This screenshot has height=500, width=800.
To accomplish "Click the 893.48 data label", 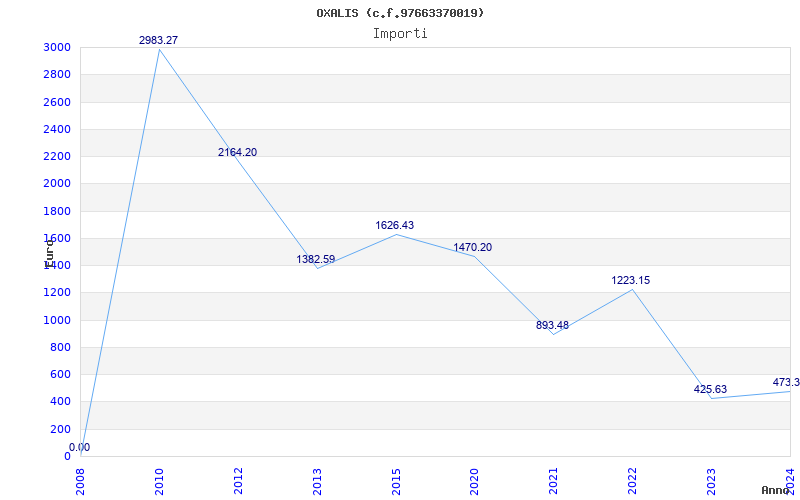I will click(x=553, y=326).
